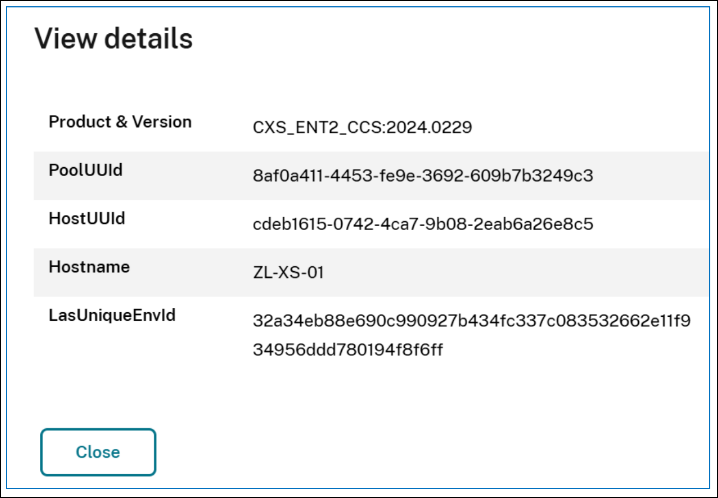
Task: Select the PoolUUId field label
Action: click(86, 170)
